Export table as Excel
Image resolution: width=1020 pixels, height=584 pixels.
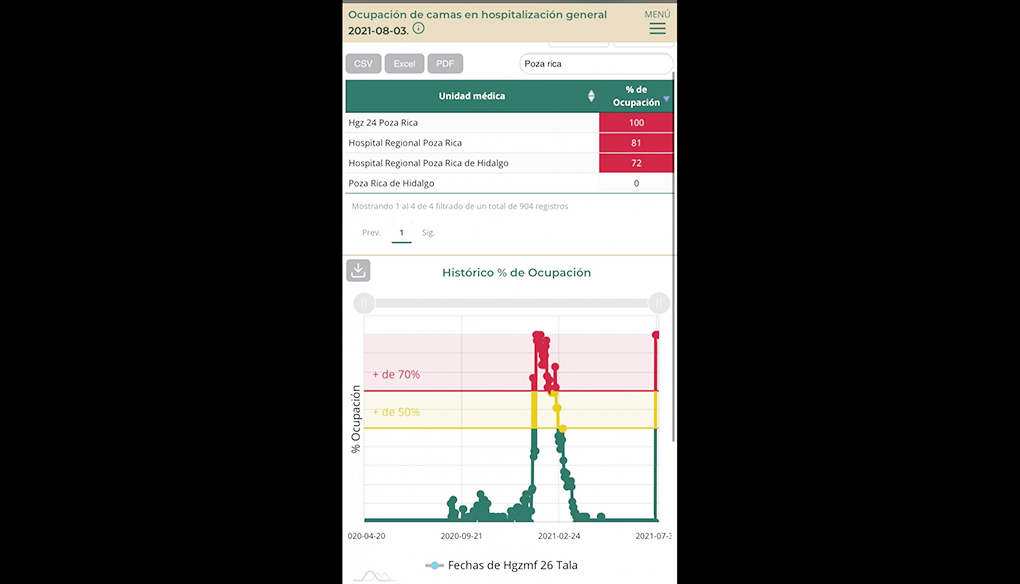404,64
